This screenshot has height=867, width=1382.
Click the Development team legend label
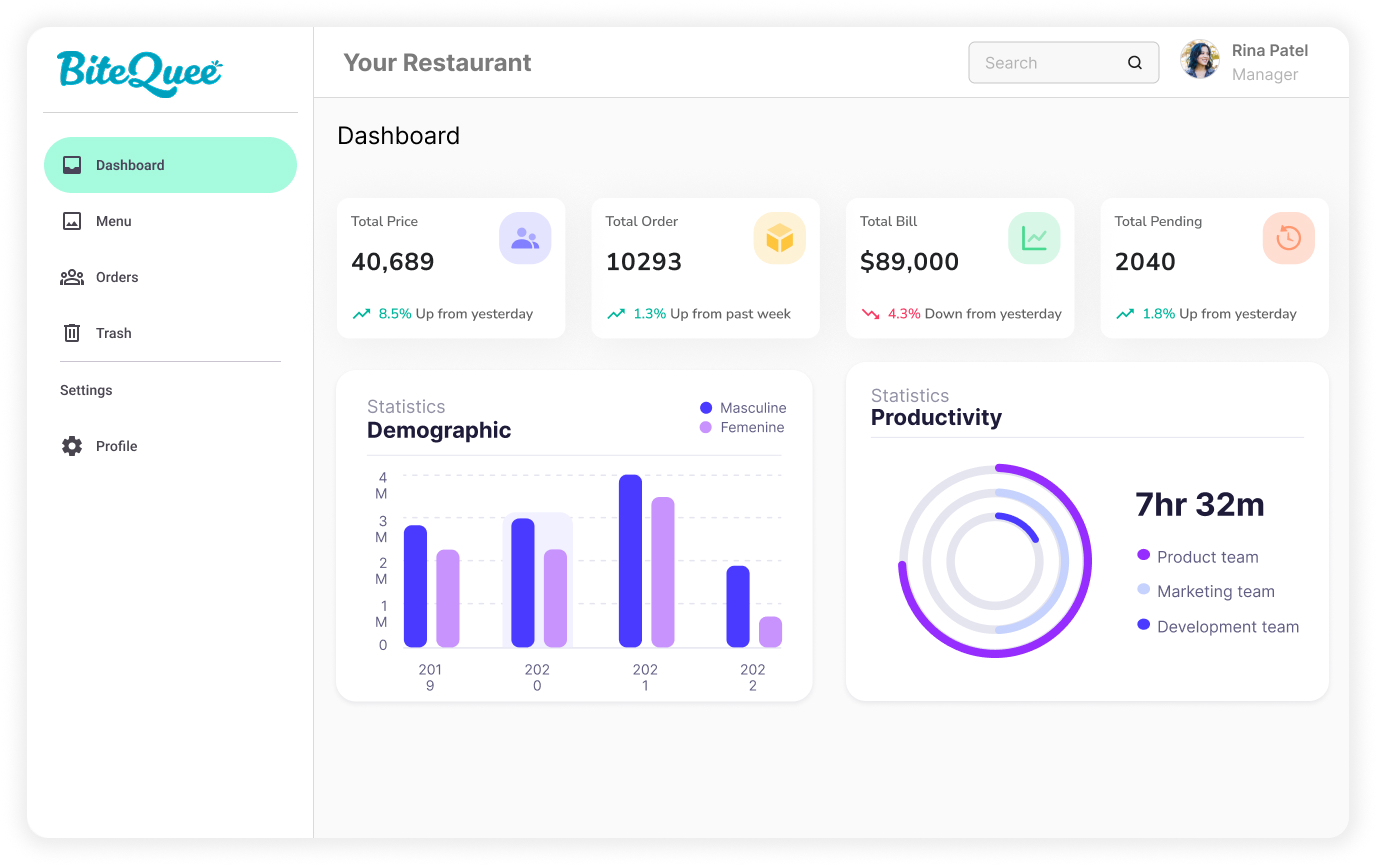tap(1228, 627)
